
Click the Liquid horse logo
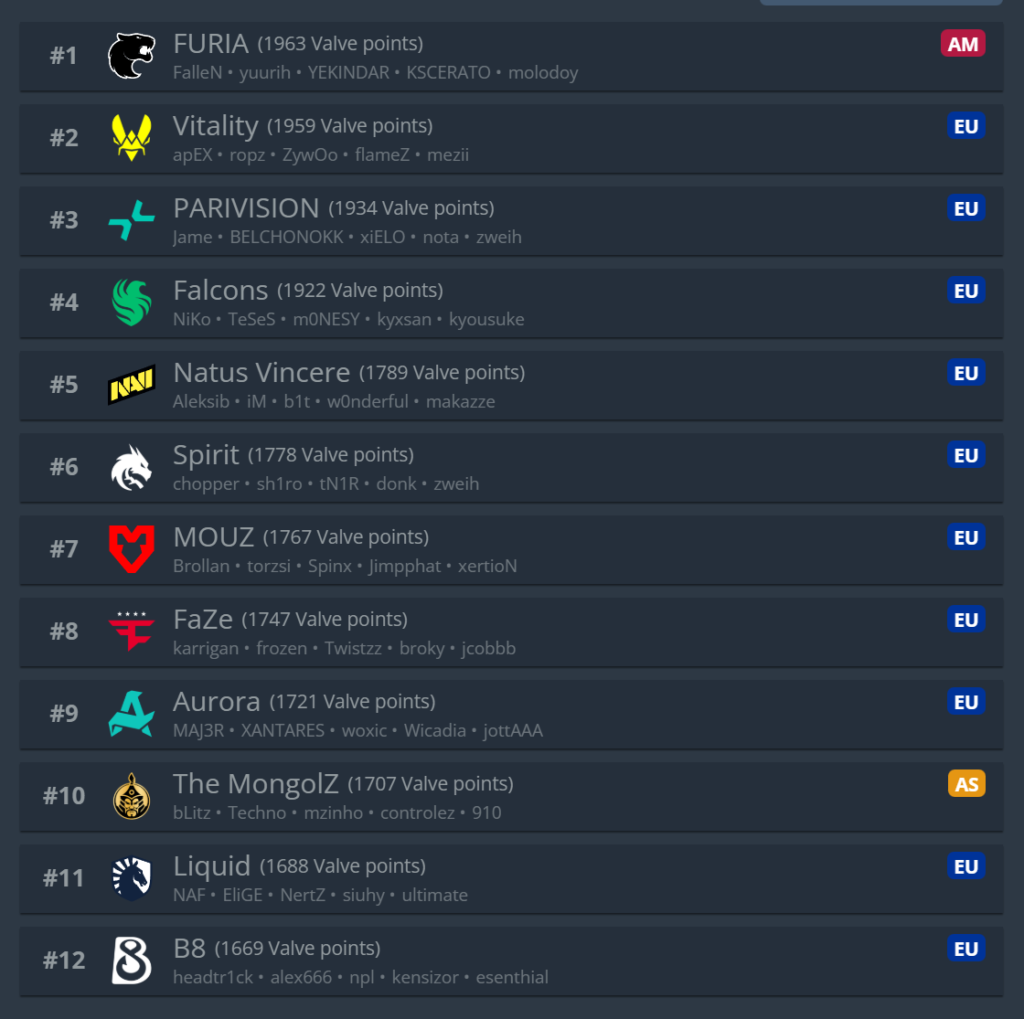131,879
